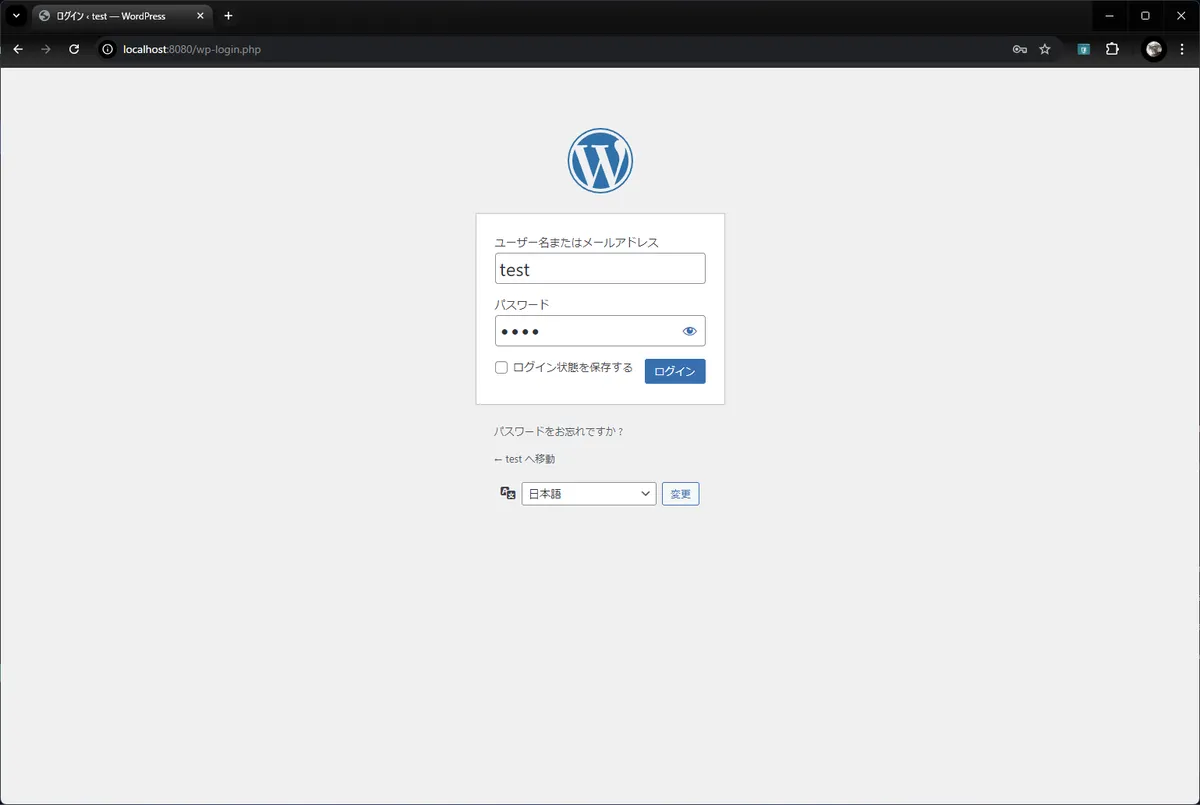Open the Extensions puzzle icon
The height and width of the screenshot is (805, 1200).
point(1112,49)
